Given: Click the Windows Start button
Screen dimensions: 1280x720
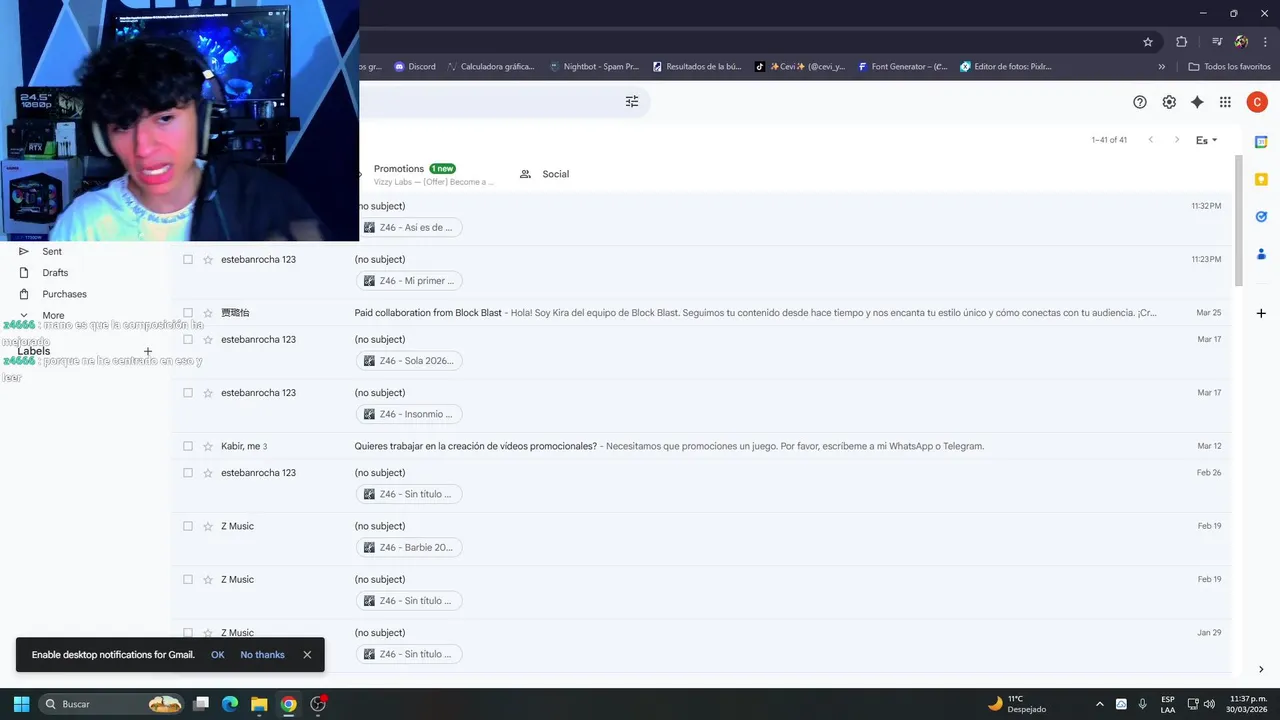Looking at the screenshot, I should click(x=21, y=704).
